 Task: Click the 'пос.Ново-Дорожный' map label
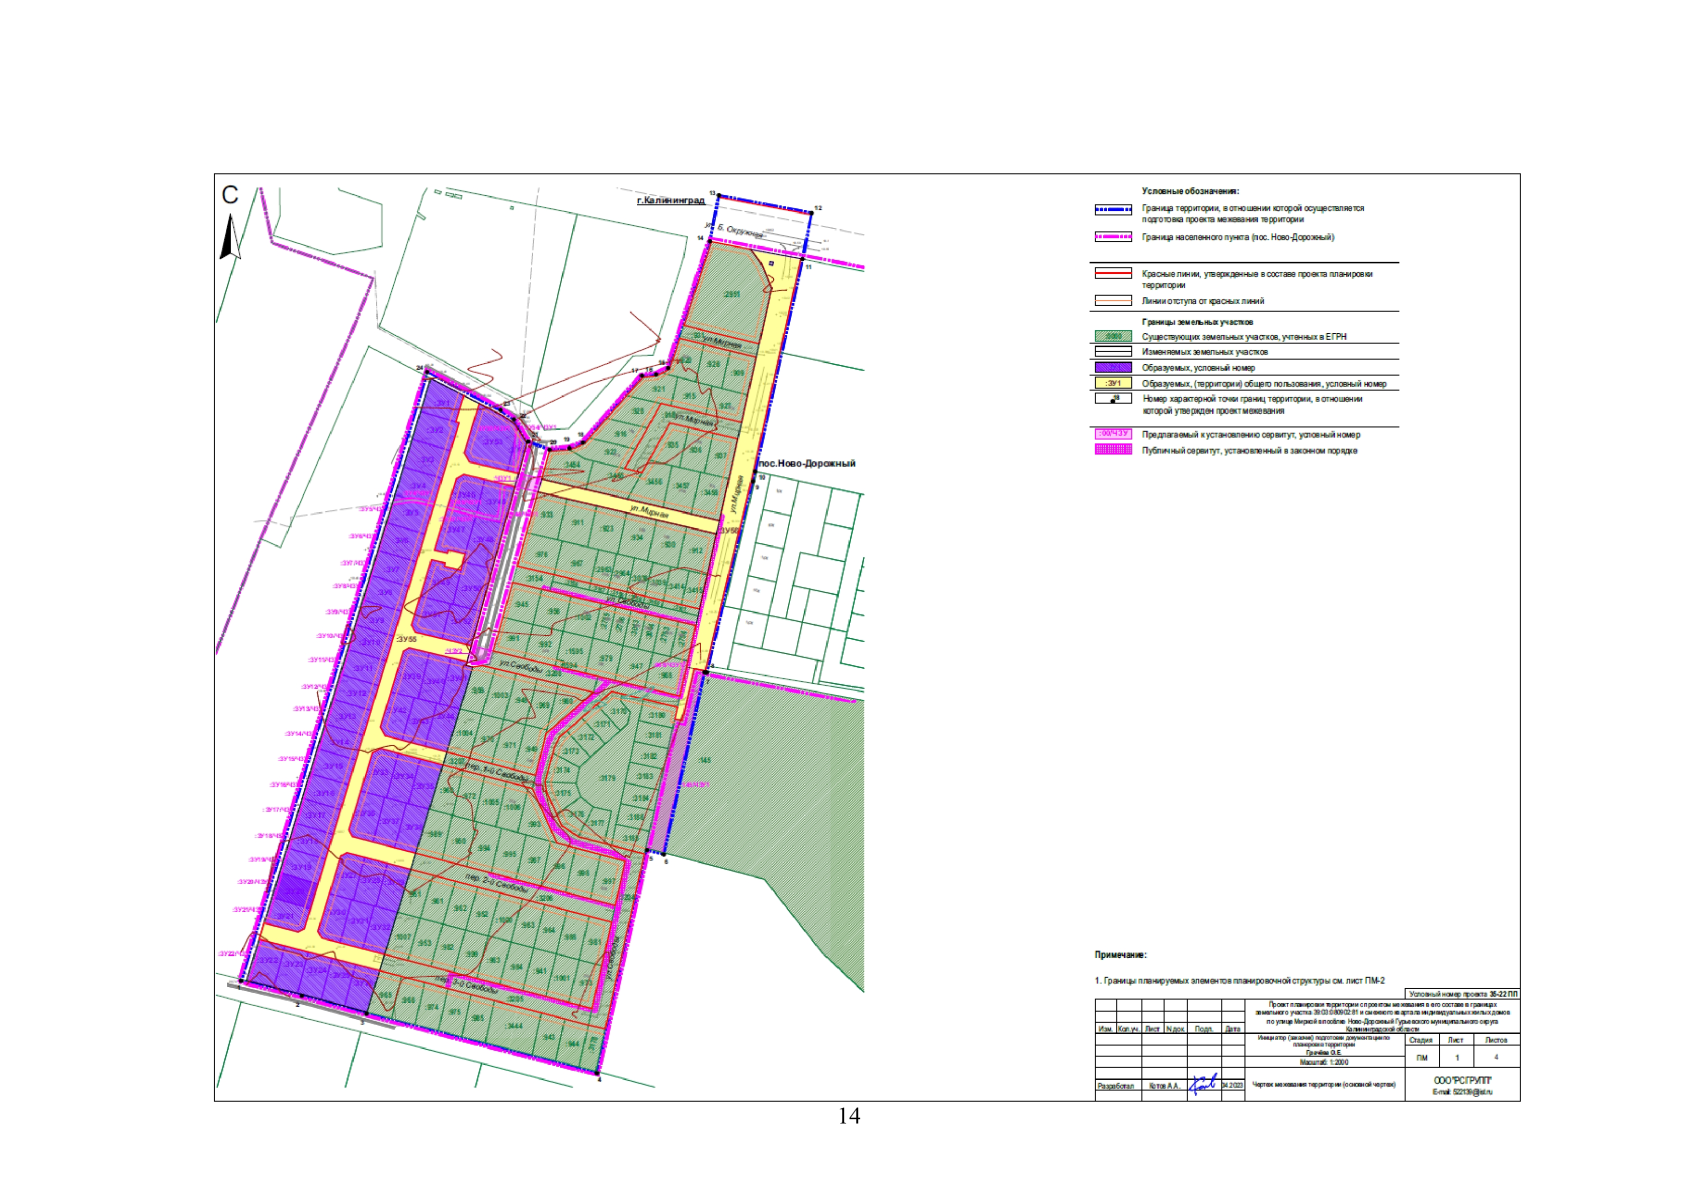(807, 464)
